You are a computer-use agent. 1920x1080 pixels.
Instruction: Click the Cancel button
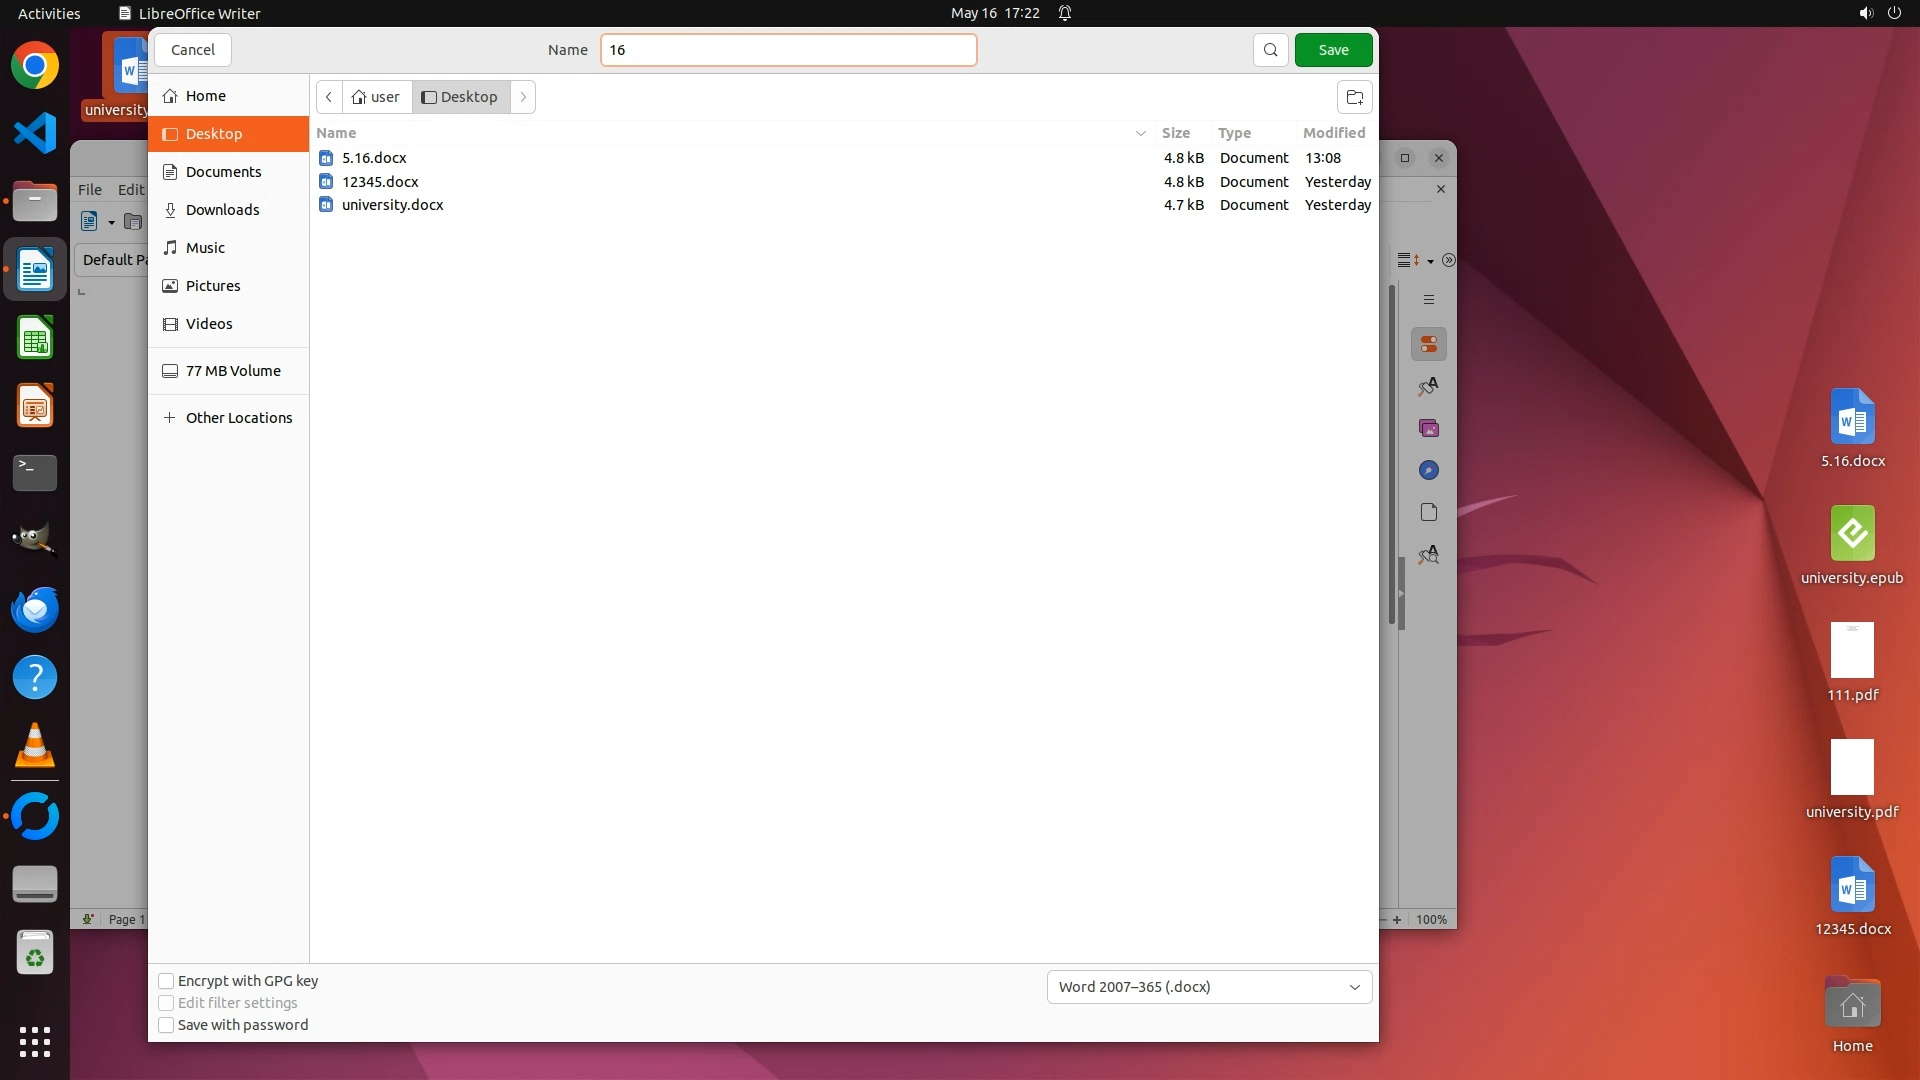click(x=193, y=50)
